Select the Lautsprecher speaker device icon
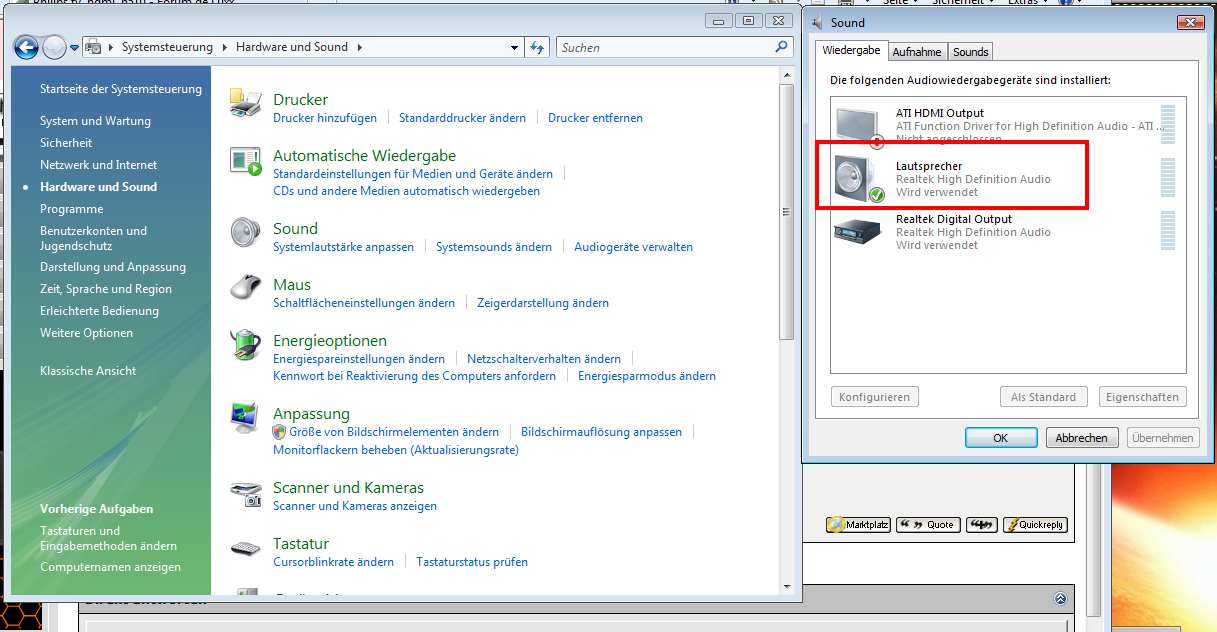Screen dimensions: 1217x632 859,179
